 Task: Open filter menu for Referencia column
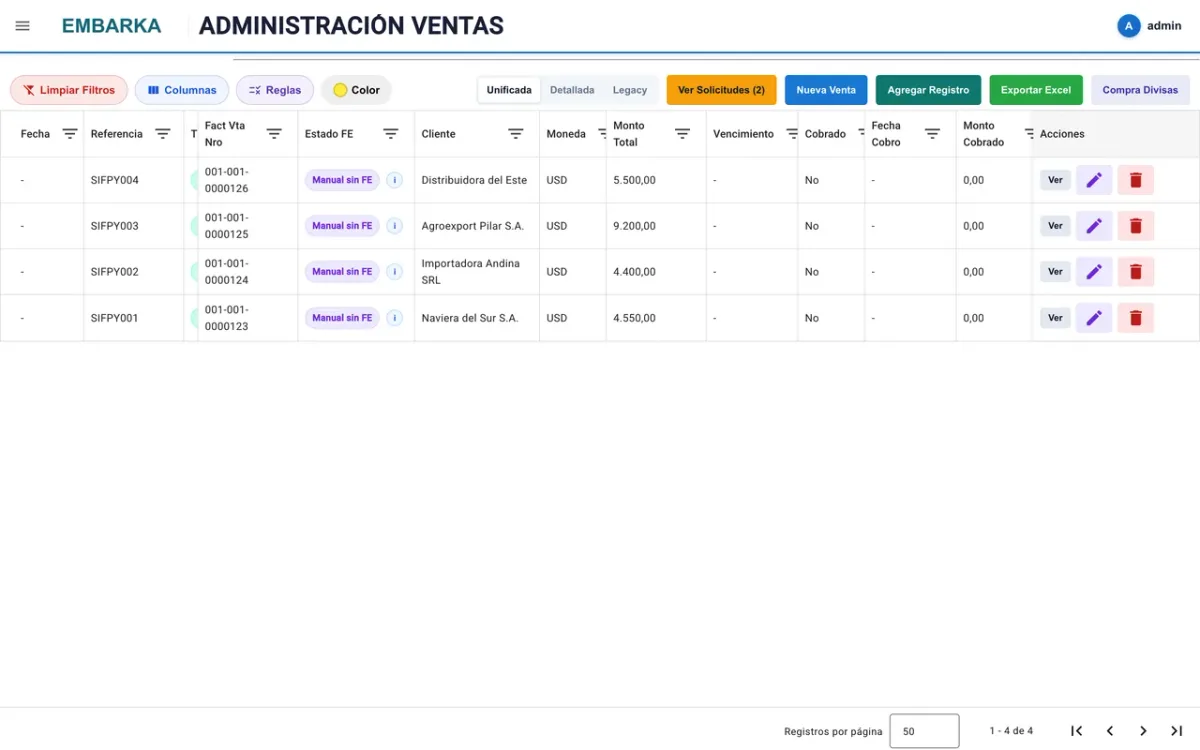(163, 134)
